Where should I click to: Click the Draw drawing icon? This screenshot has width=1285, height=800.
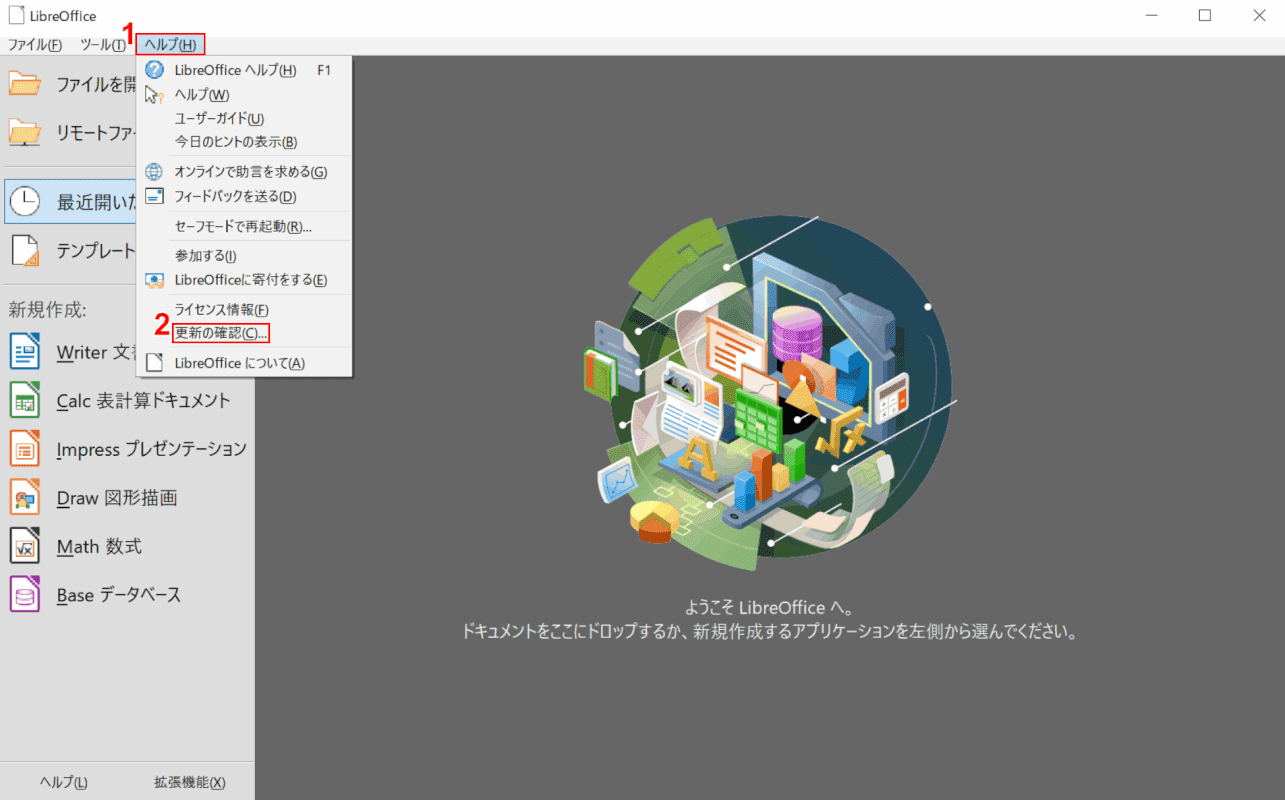pos(25,497)
